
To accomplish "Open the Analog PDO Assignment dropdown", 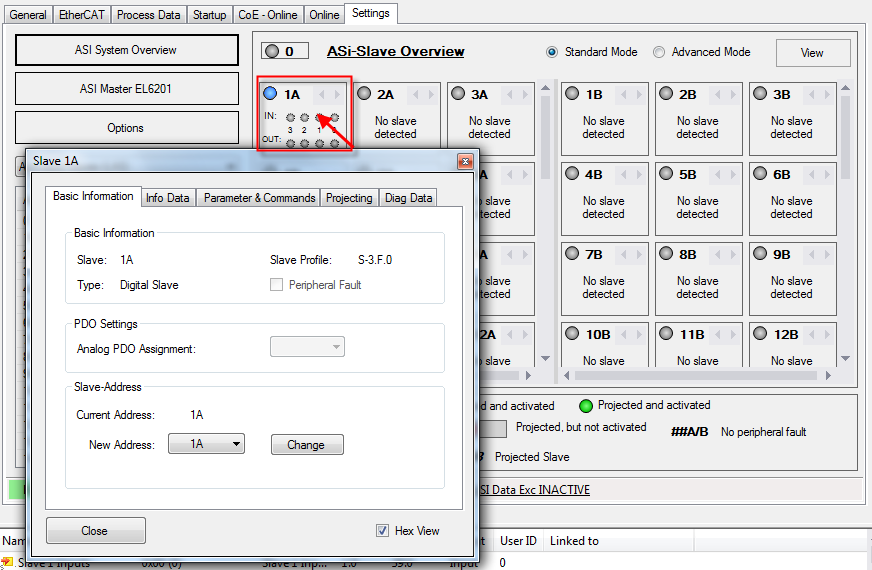I will pos(307,346).
